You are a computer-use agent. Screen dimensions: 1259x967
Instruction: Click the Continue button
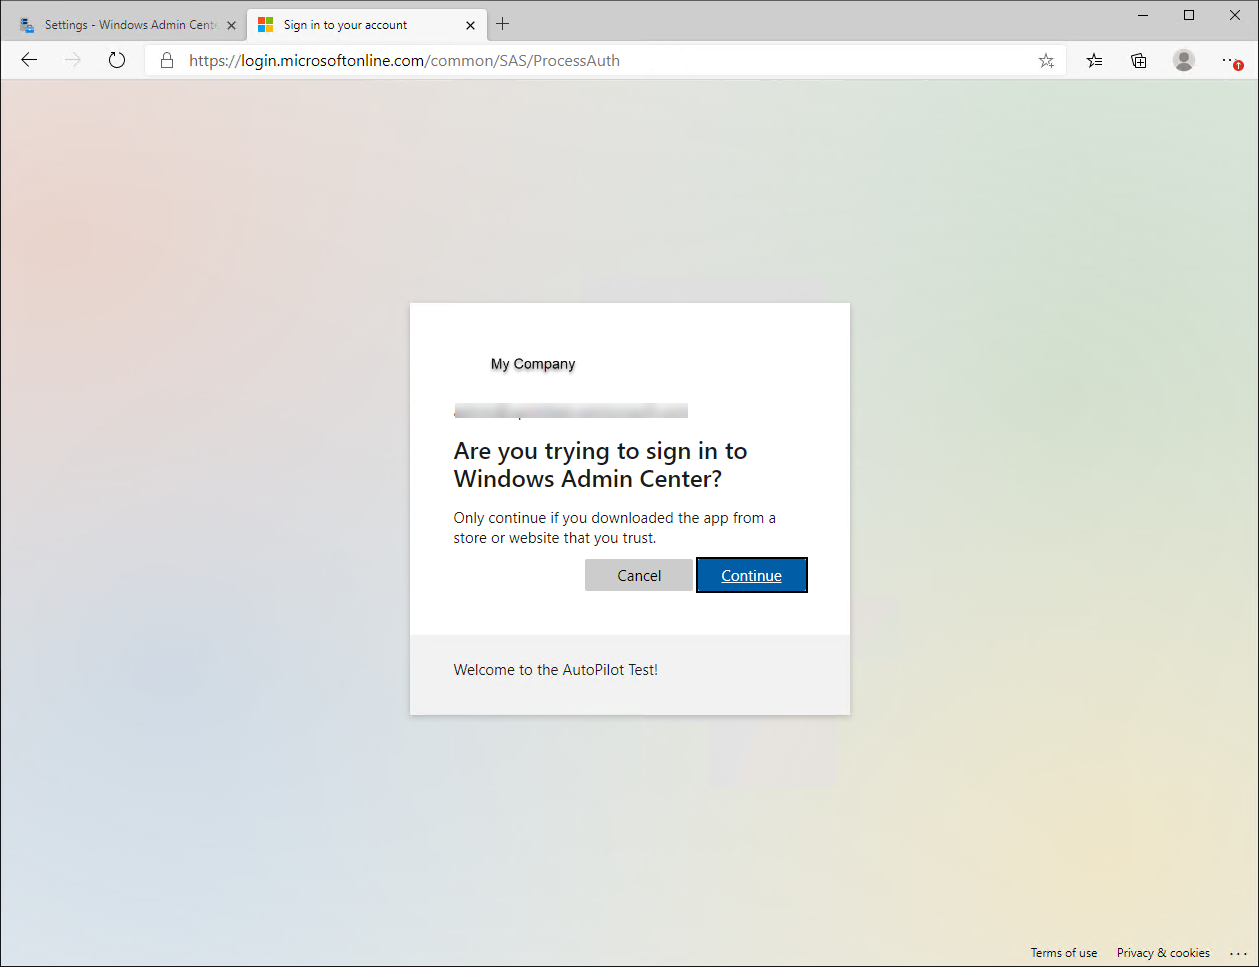tap(752, 575)
